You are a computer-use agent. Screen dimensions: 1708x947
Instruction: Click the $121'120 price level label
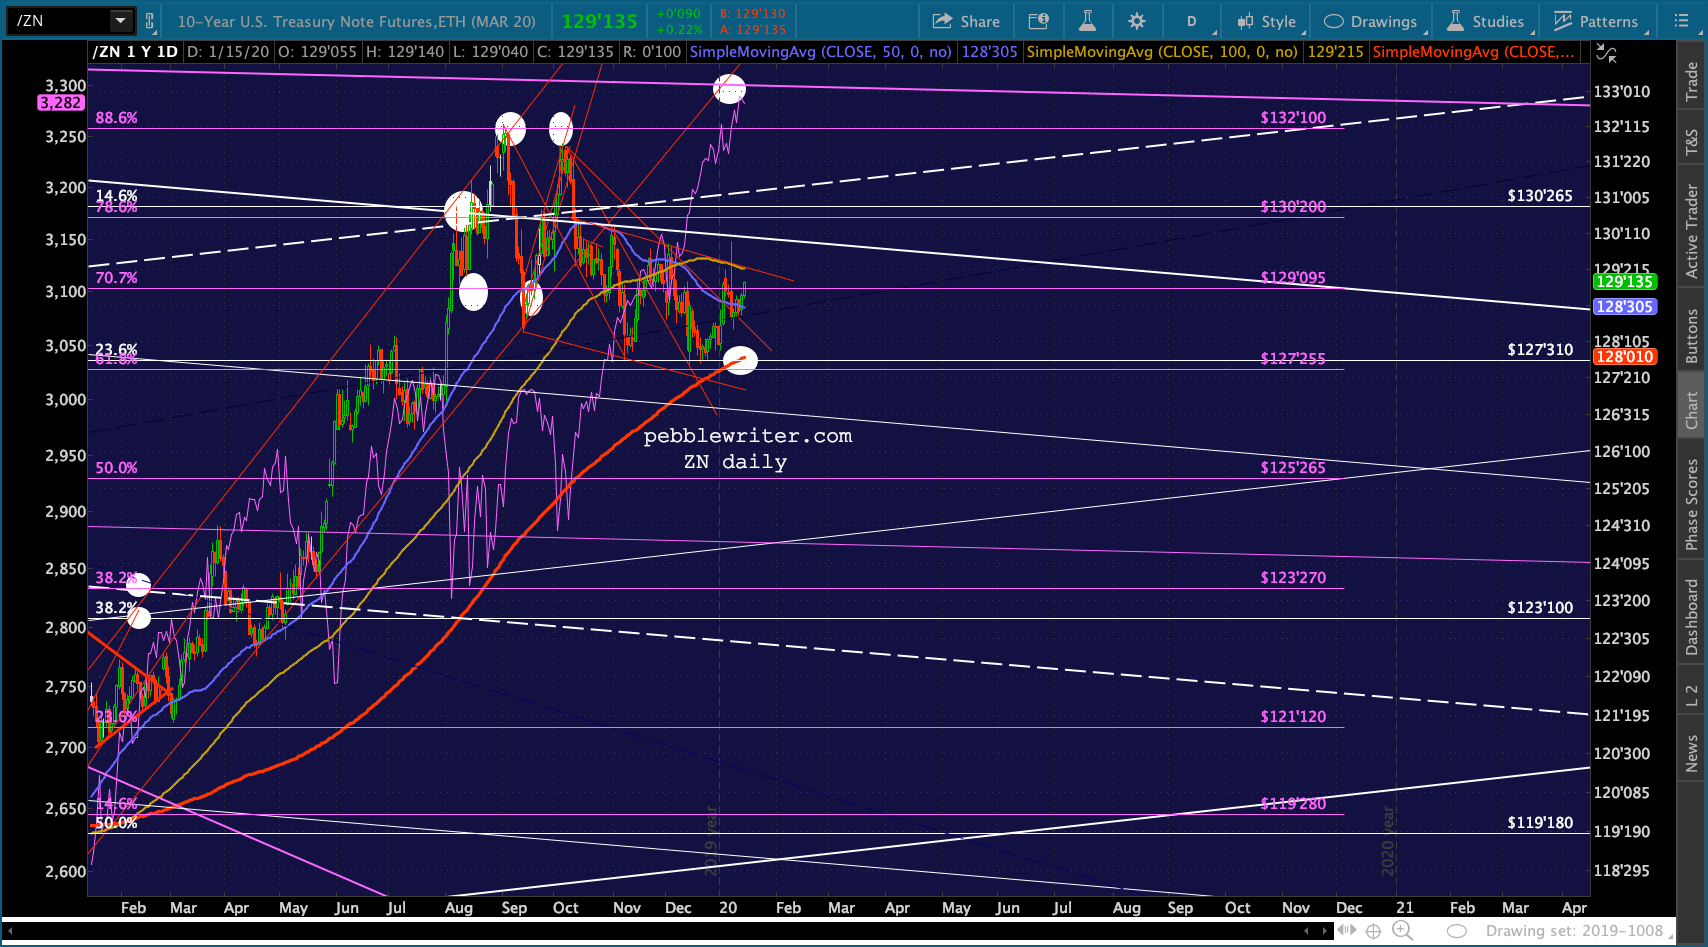click(1293, 717)
